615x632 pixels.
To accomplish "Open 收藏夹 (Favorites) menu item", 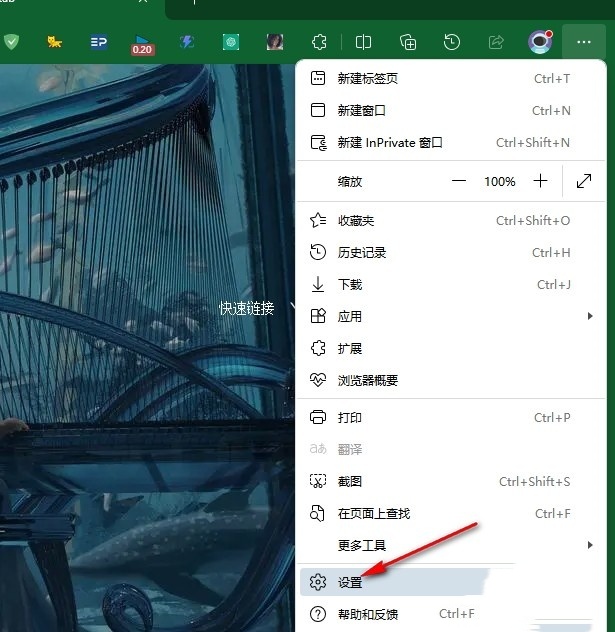I will click(x=440, y=220).
